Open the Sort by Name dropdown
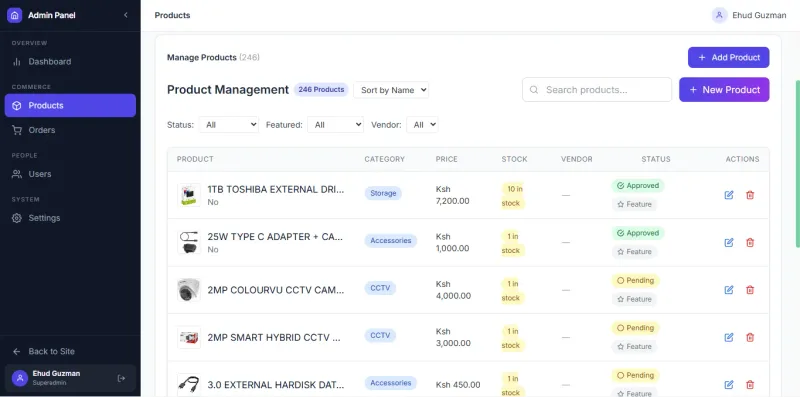Screen dimensions: 800x397 pyautogui.click(x=391, y=90)
